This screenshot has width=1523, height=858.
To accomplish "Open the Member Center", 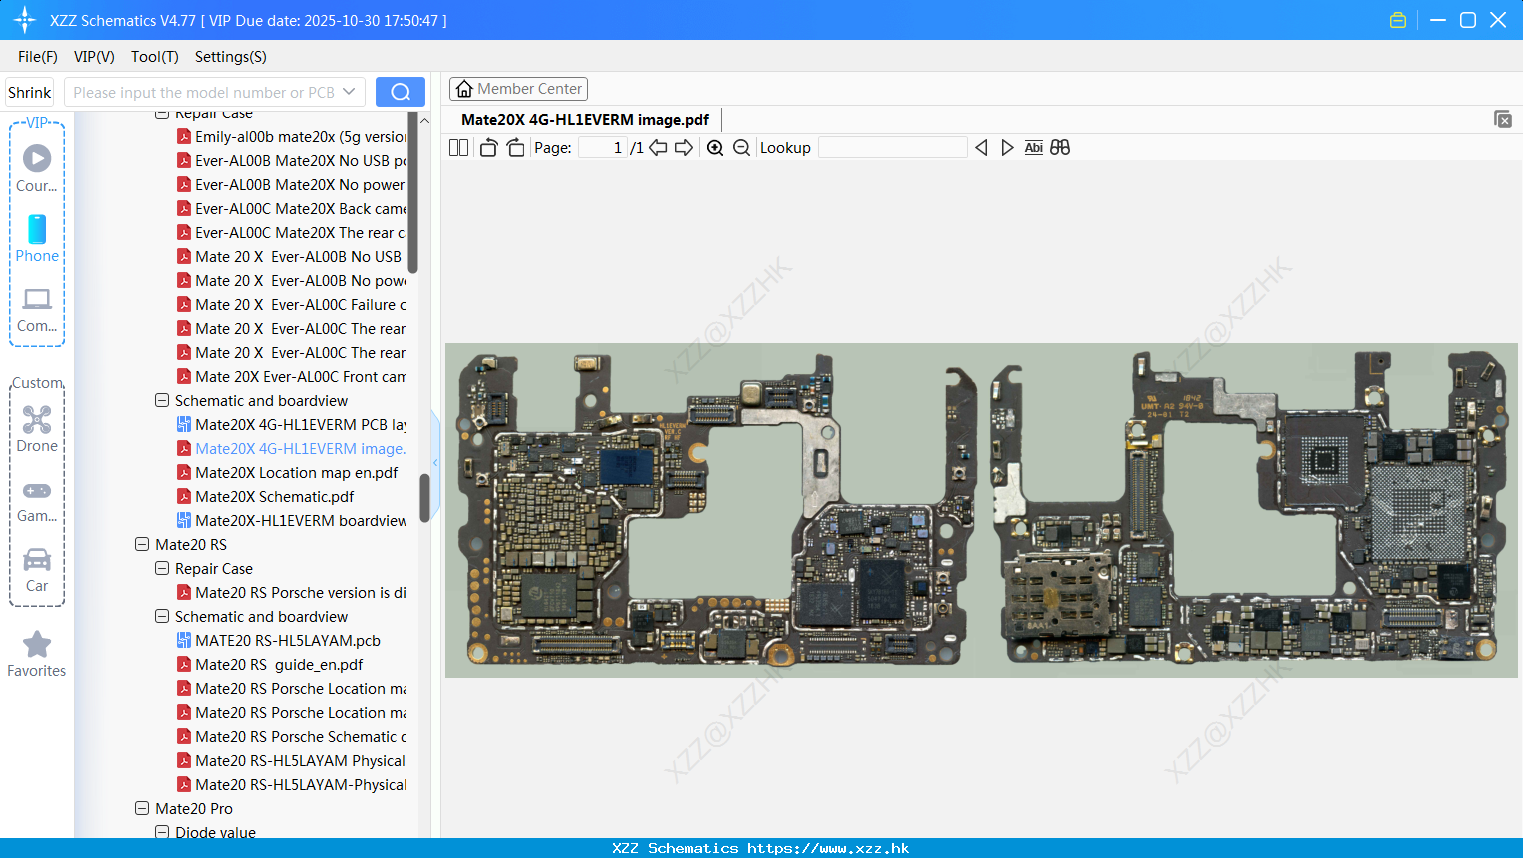I will coord(518,89).
